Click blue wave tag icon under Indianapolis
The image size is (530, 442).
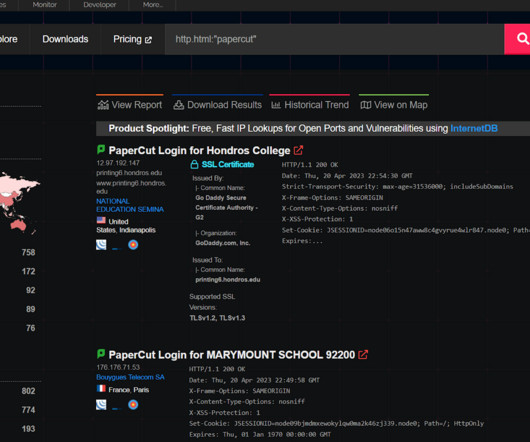pyautogui.click(x=101, y=245)
